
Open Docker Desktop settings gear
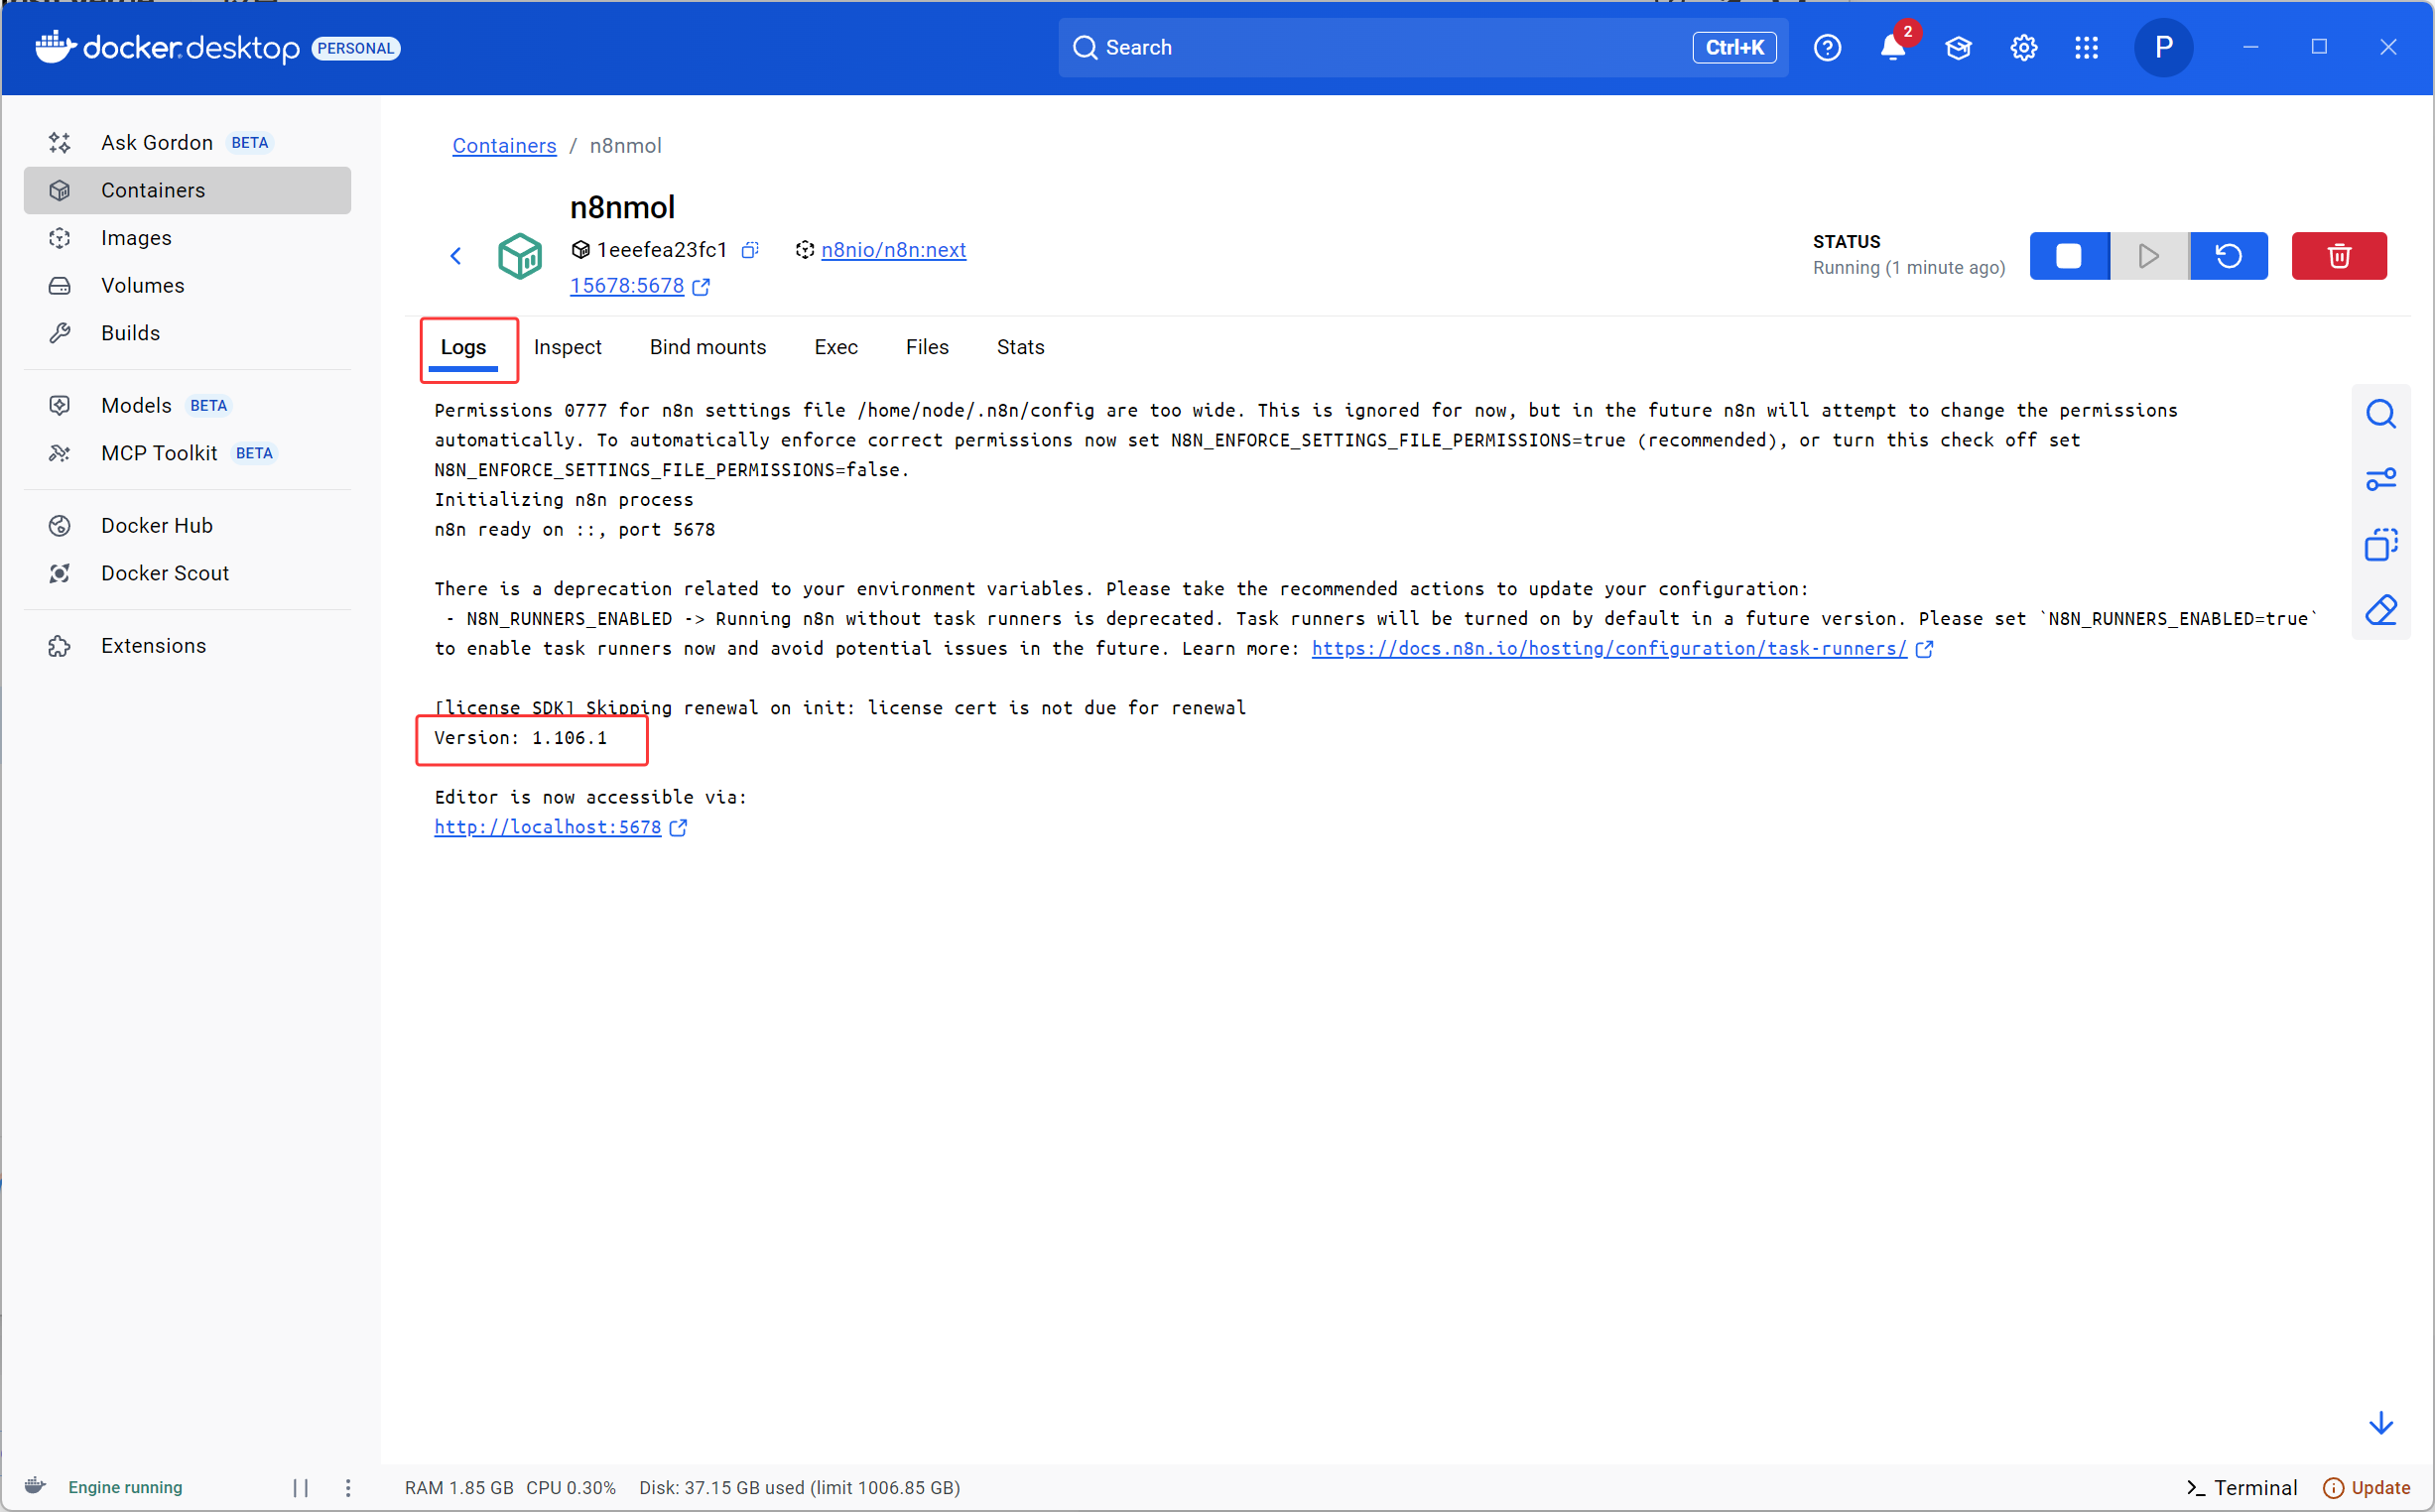pyautogui.click(x=2023, y=48)
